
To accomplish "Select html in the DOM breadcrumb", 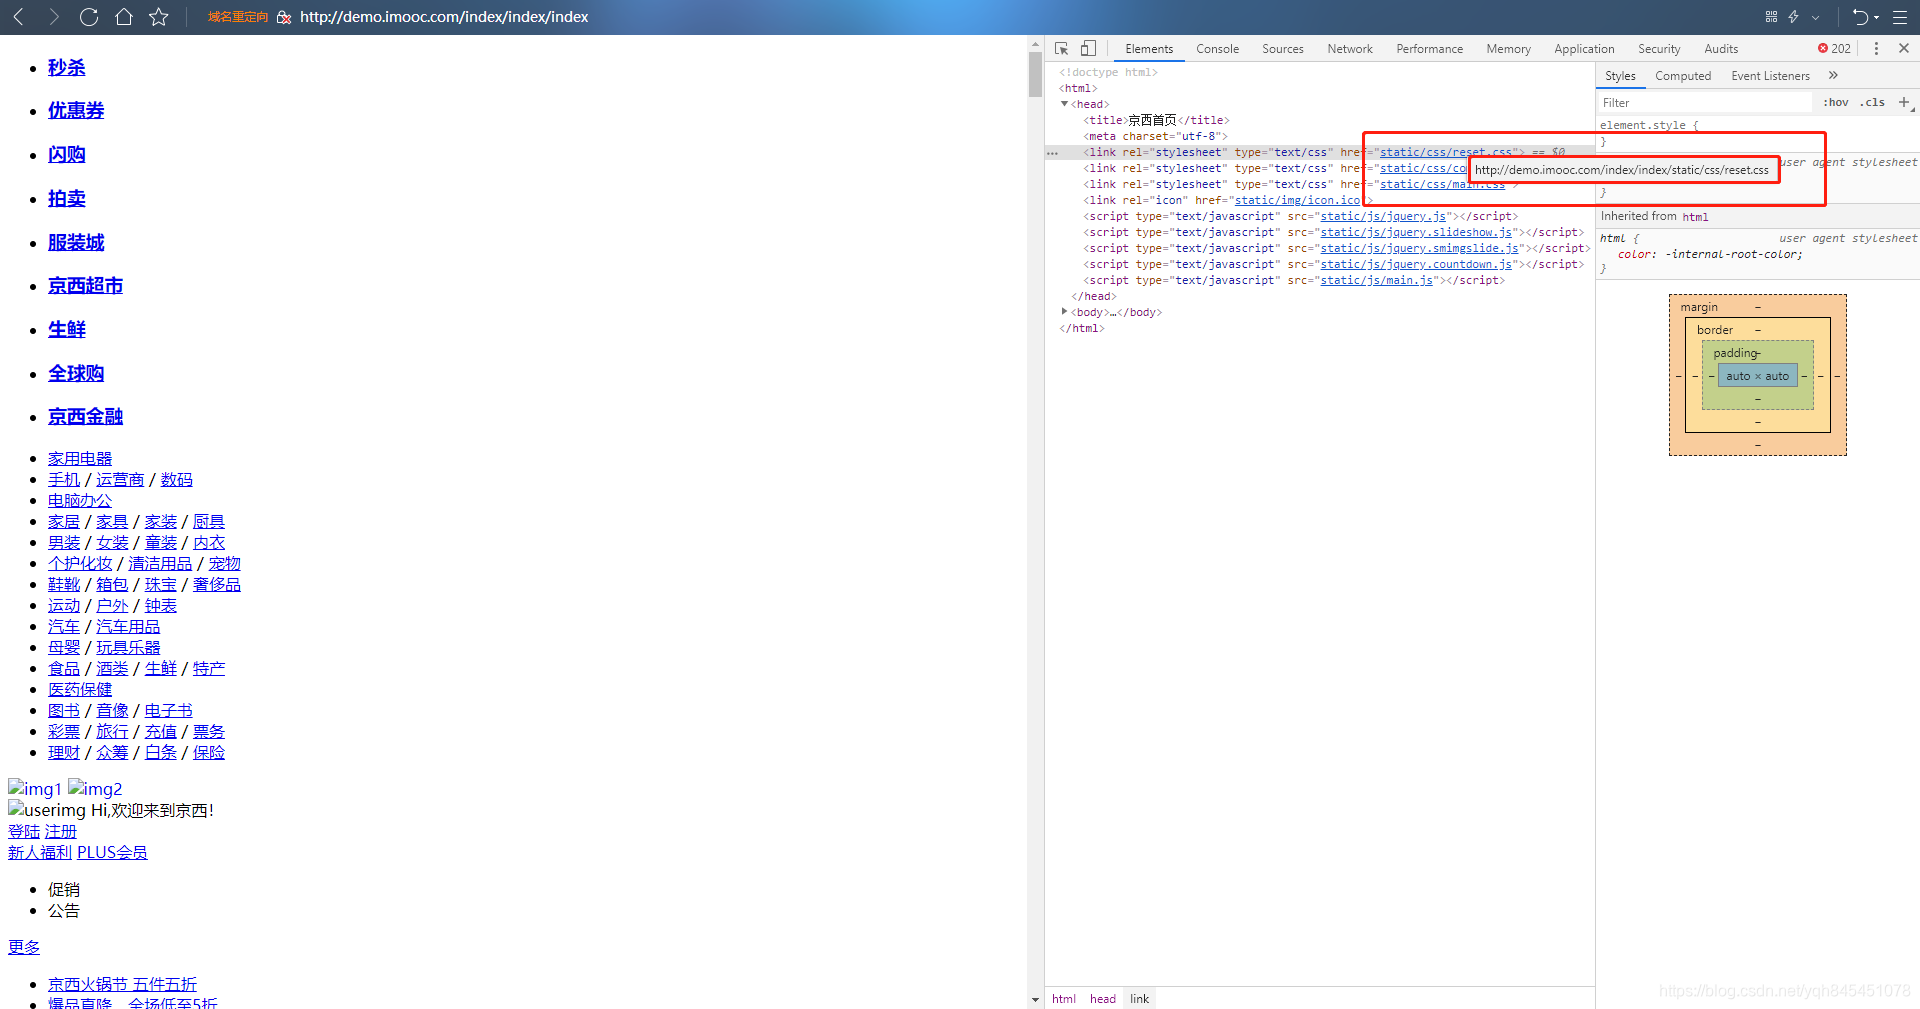I will click(1063, 998).
